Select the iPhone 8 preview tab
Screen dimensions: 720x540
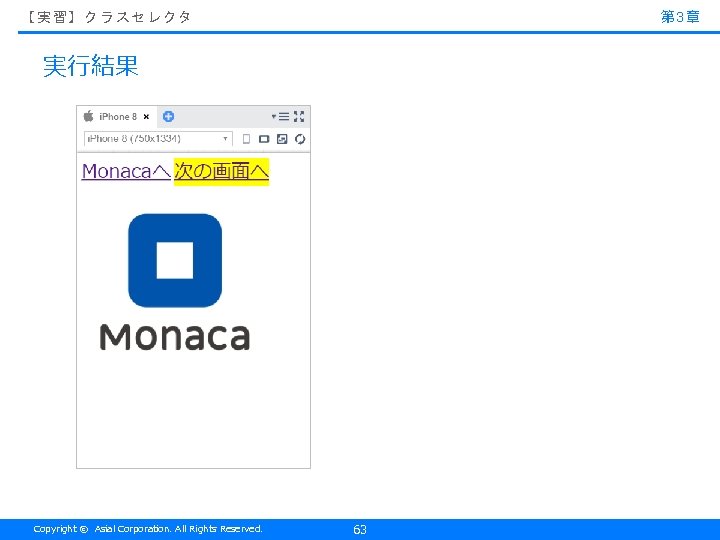(x=117, y=117)
